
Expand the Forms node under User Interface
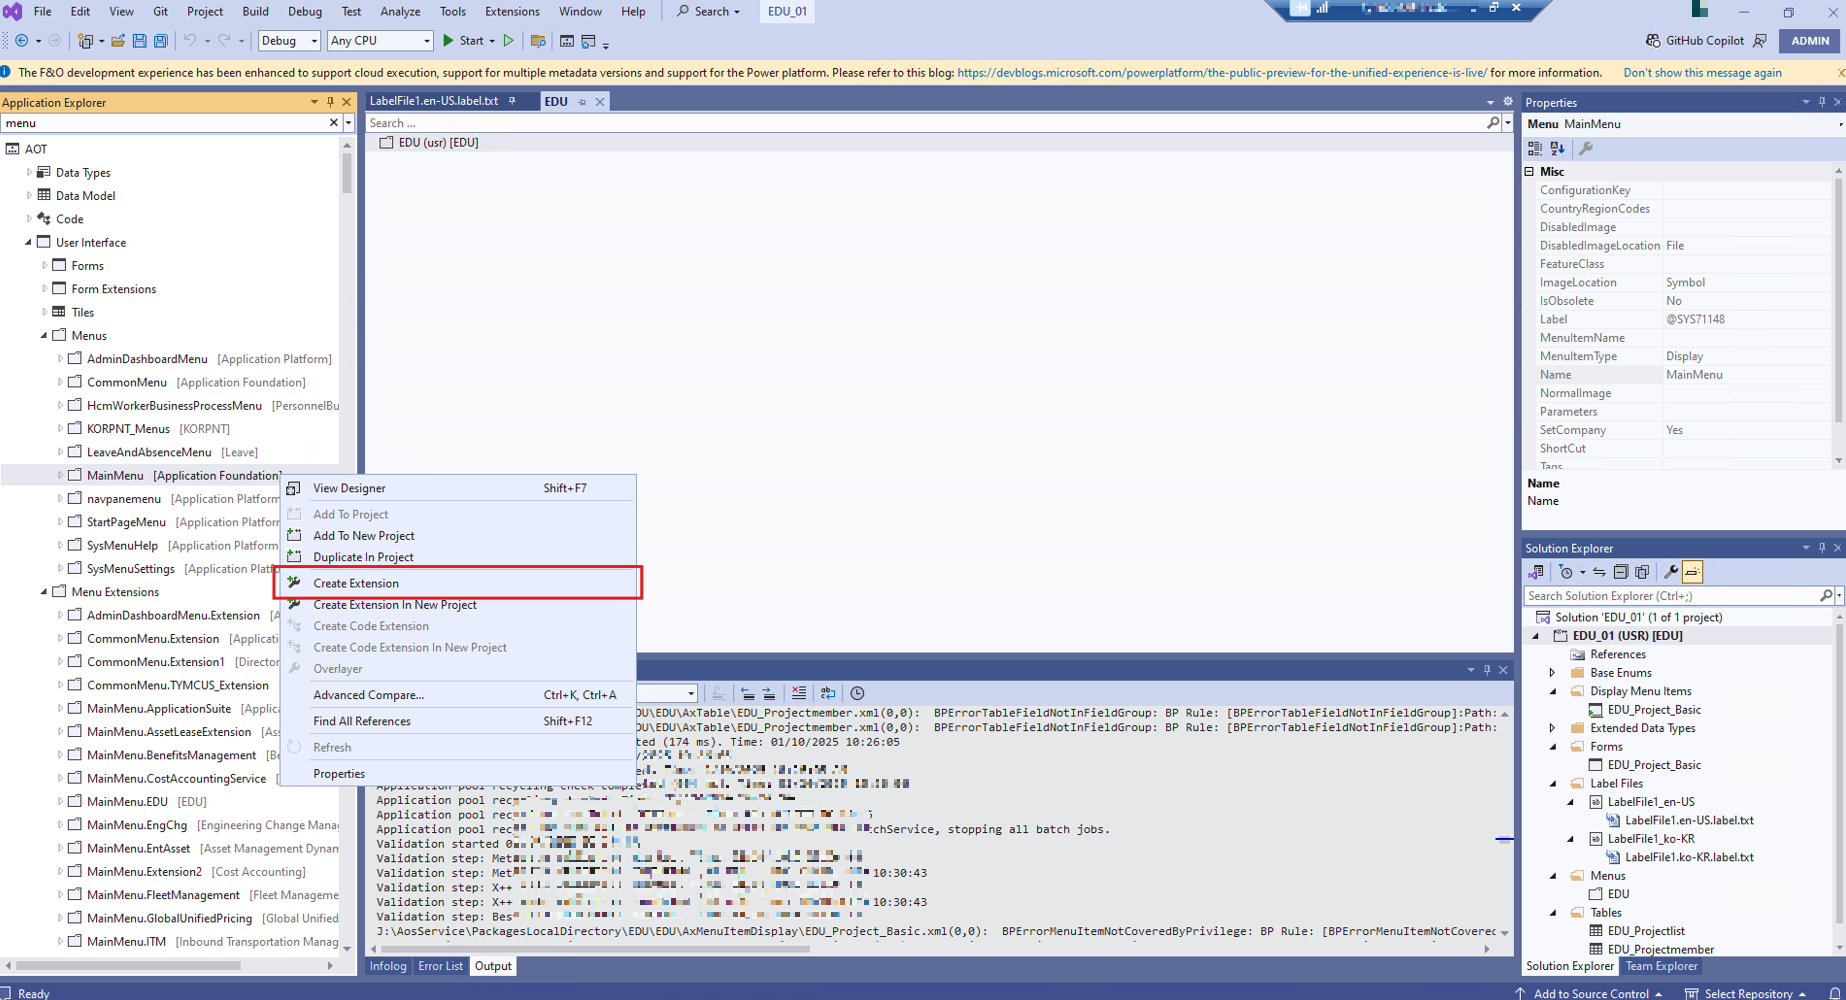coord(44,266)
